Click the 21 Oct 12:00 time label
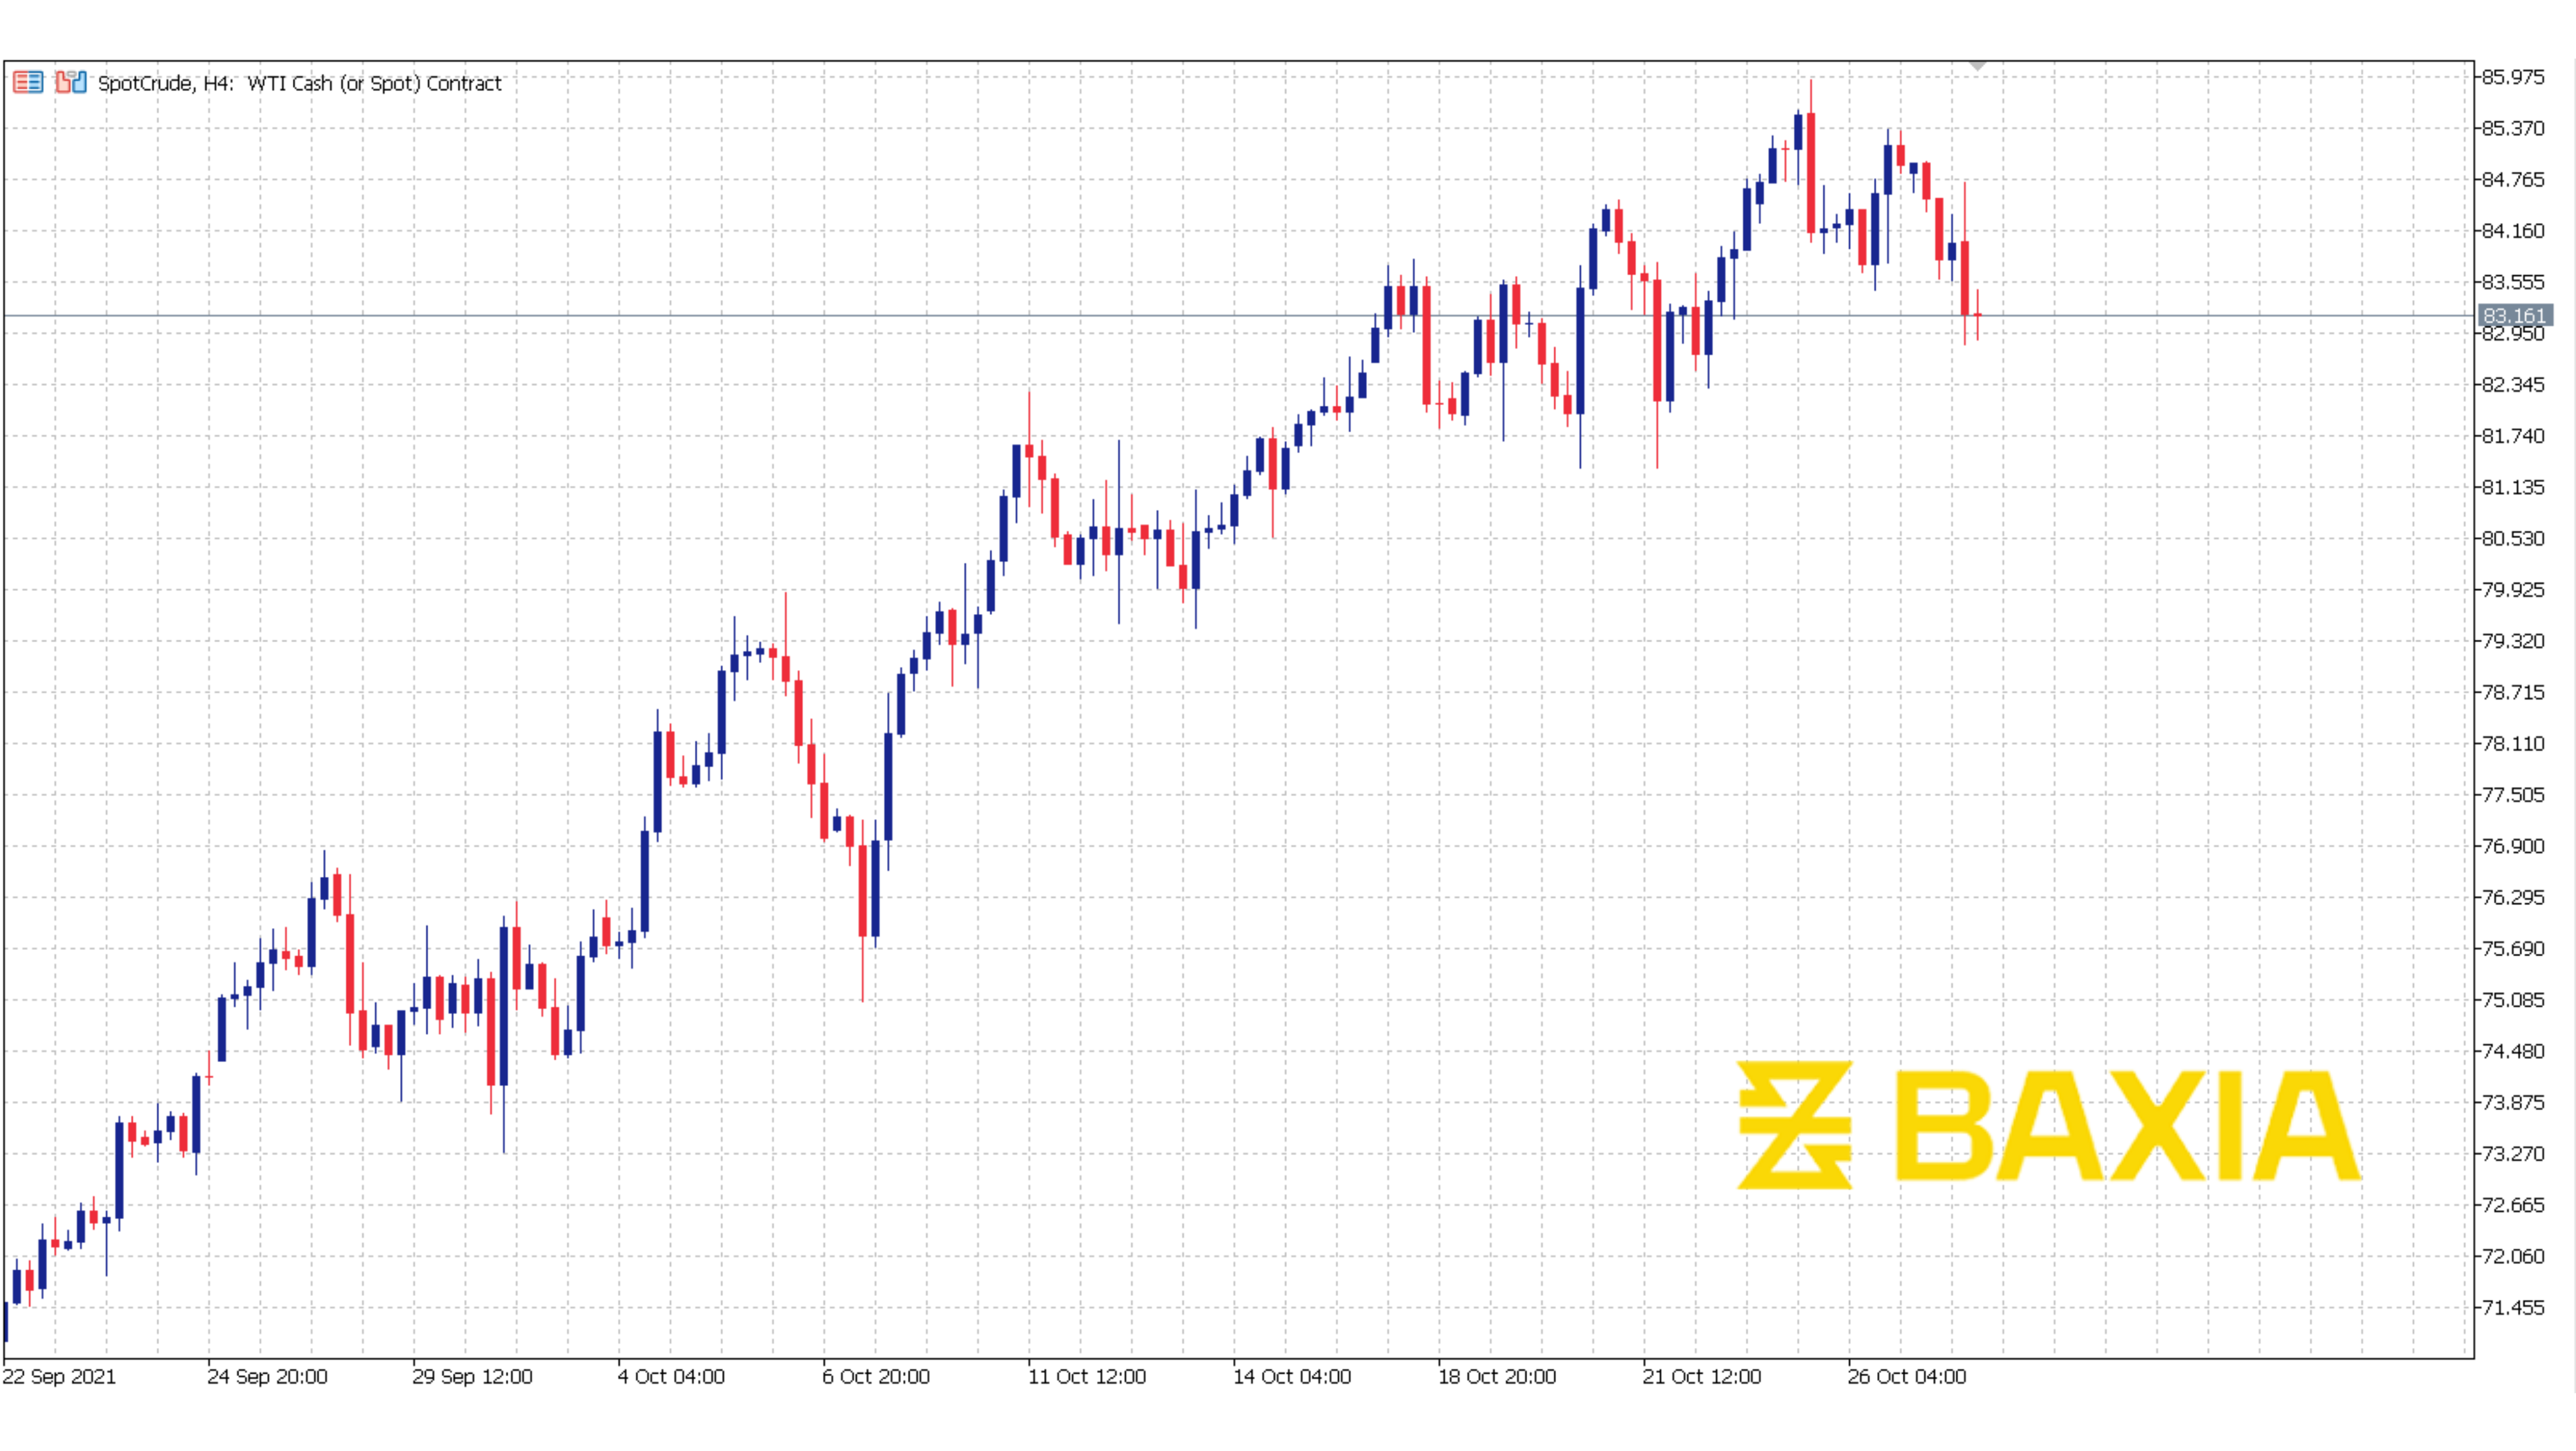 point(1702,1377)
